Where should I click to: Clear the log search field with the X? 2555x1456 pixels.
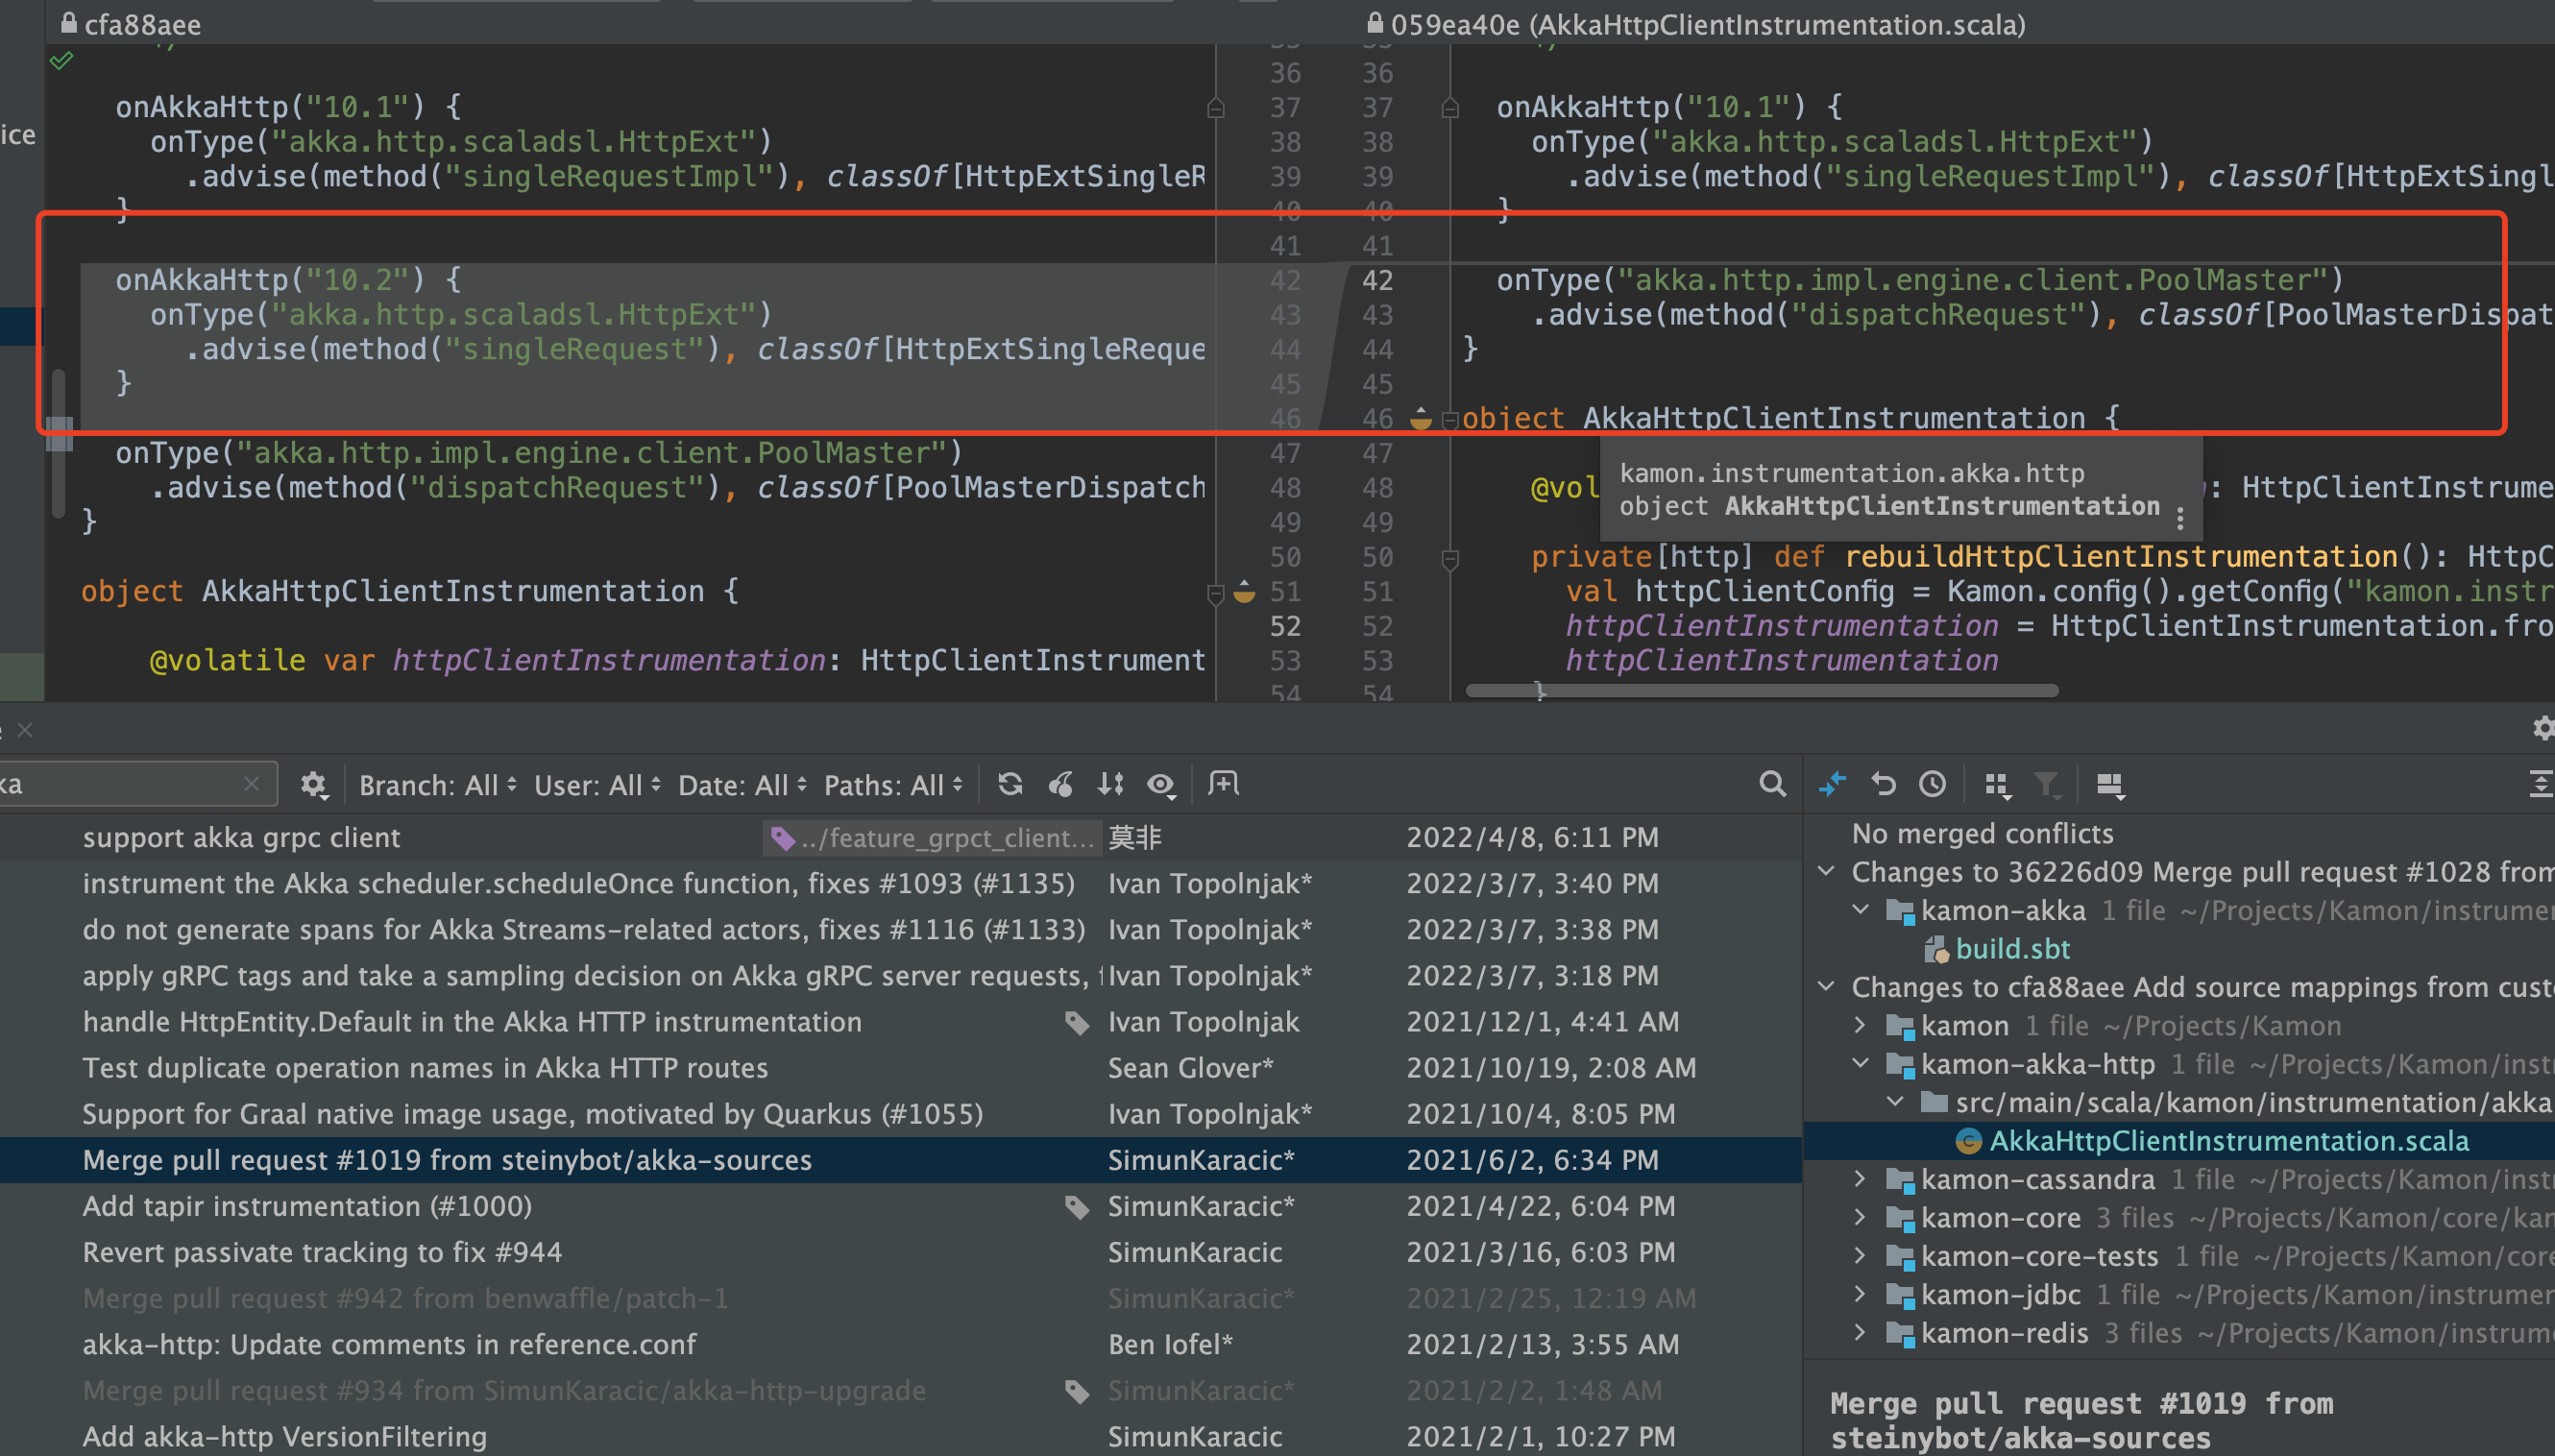252,784
